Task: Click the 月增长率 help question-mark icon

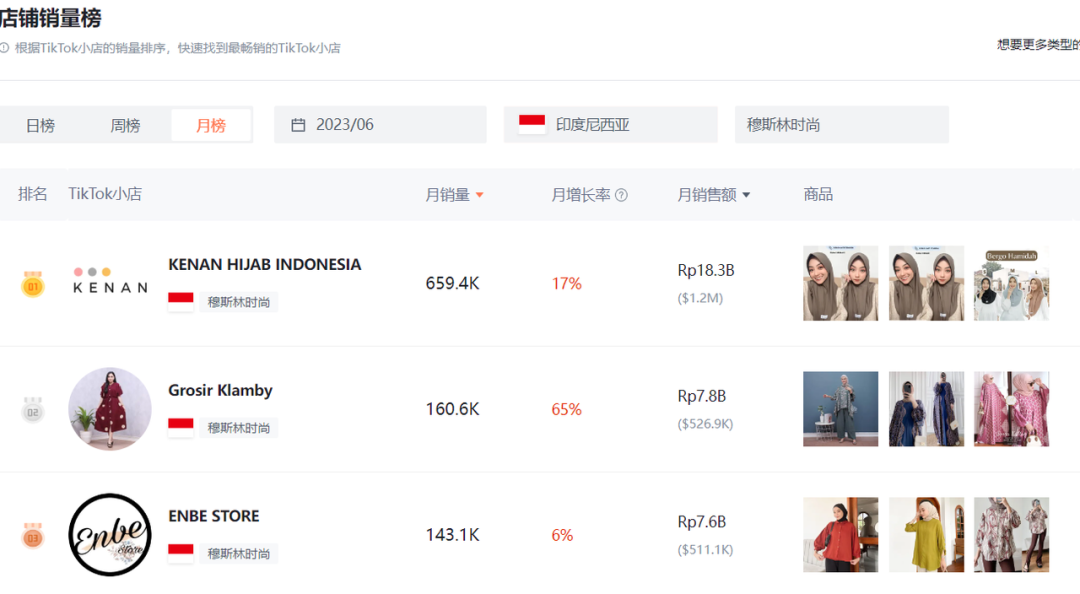Action: coord(621,195)
